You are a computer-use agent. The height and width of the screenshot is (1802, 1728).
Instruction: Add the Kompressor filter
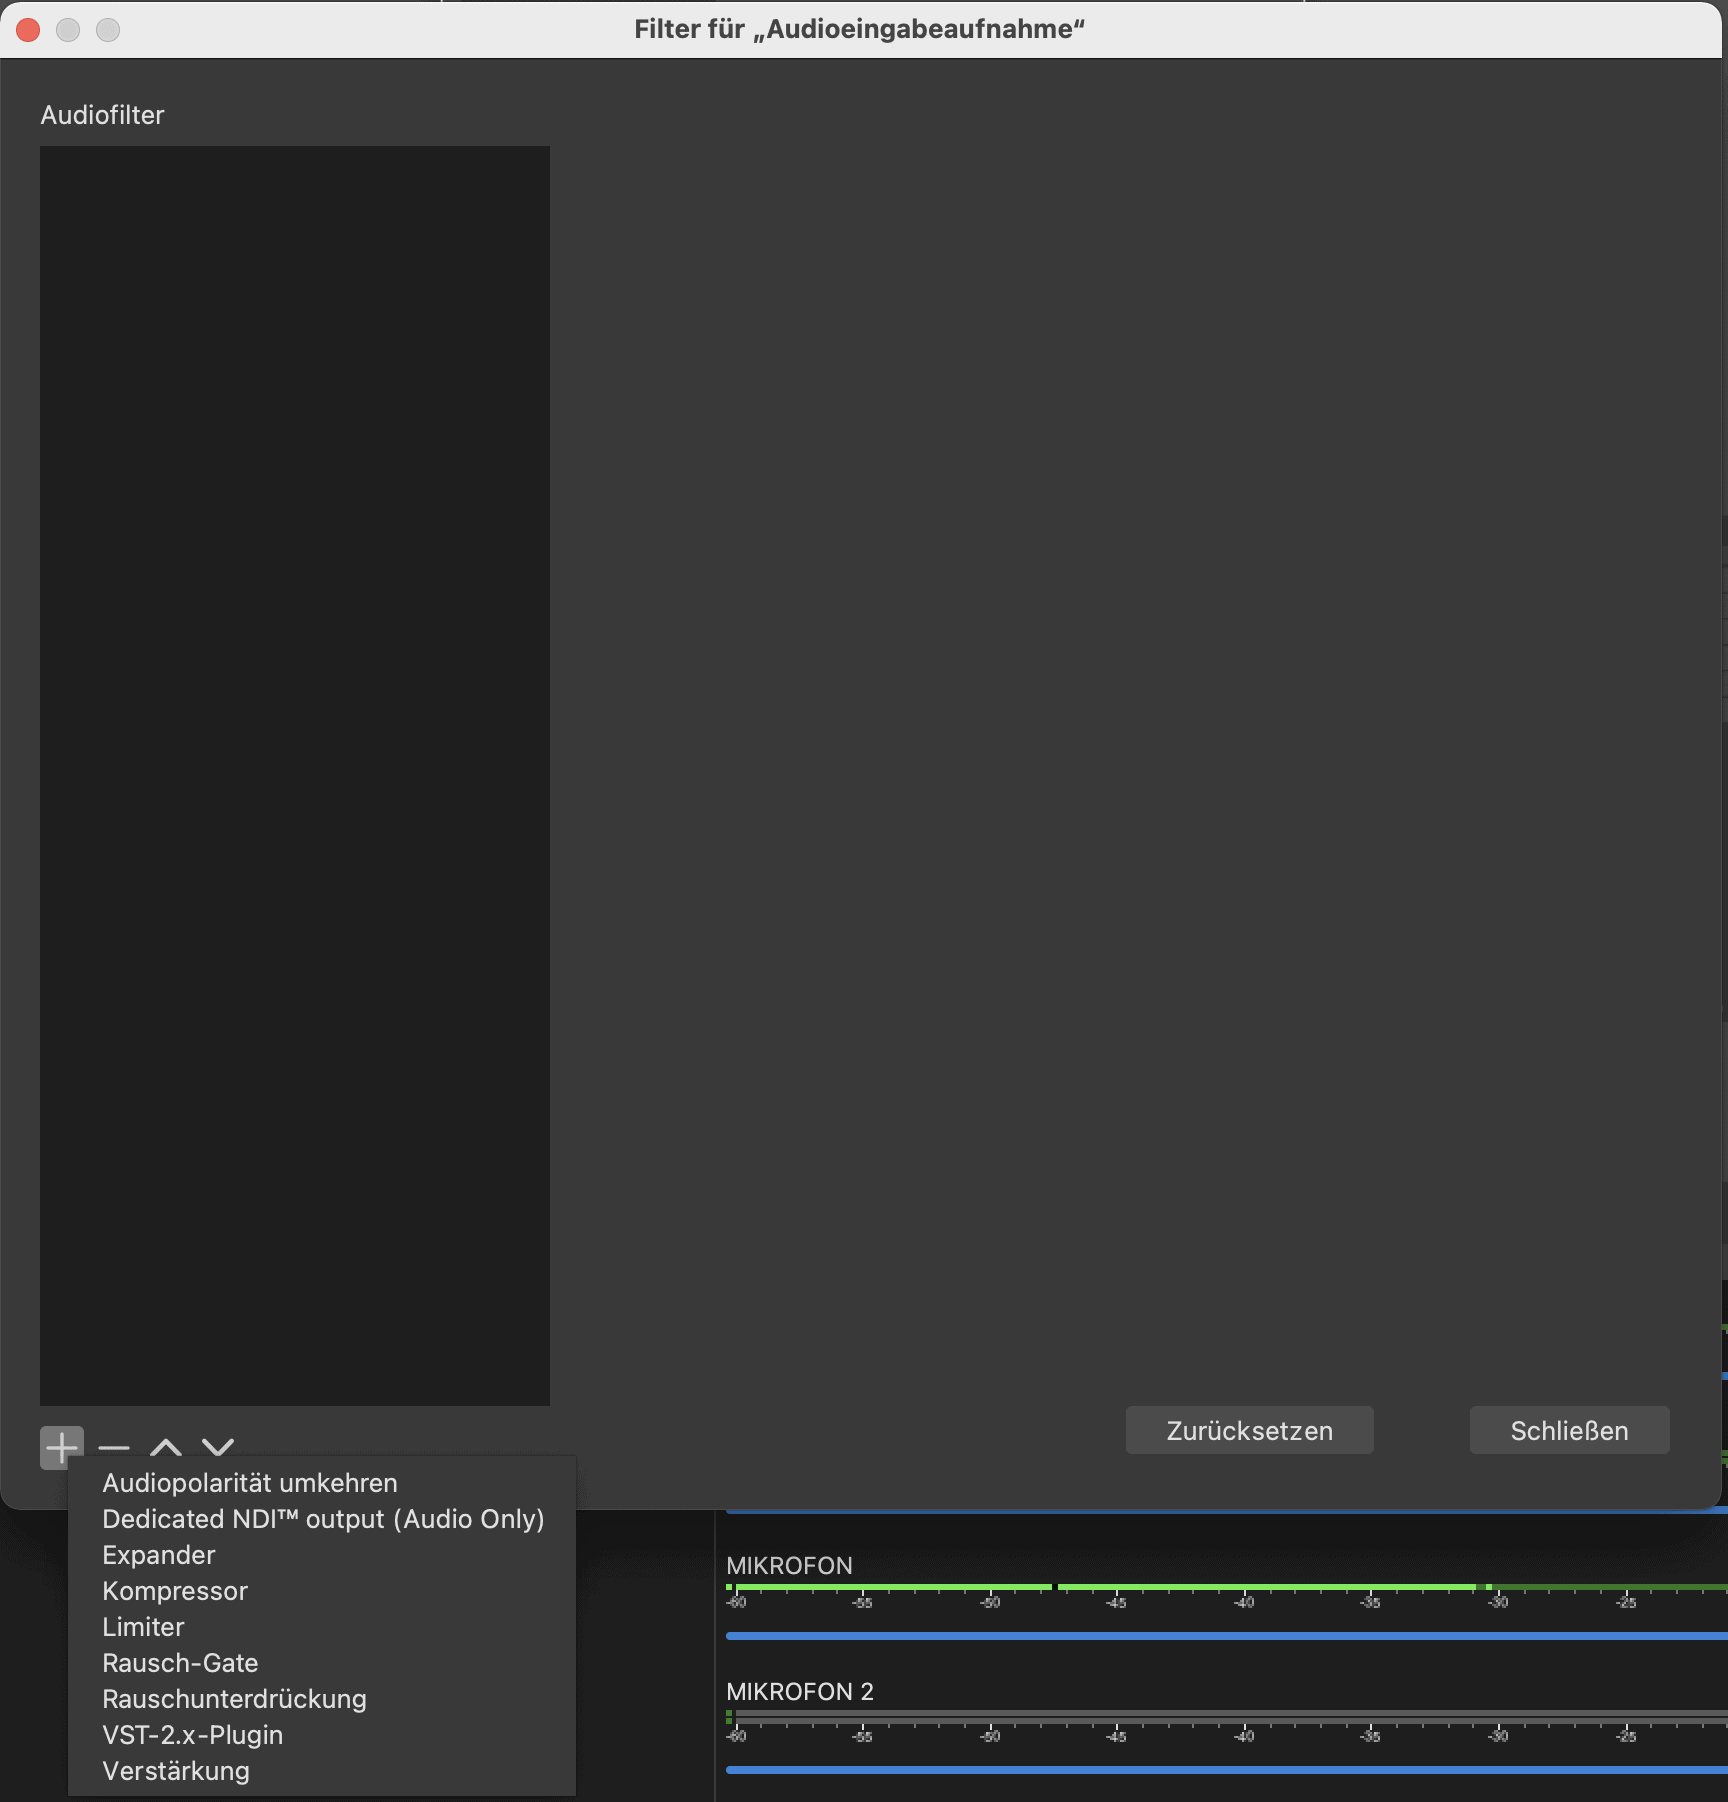pyautogui.click(x=322, y=1591)
